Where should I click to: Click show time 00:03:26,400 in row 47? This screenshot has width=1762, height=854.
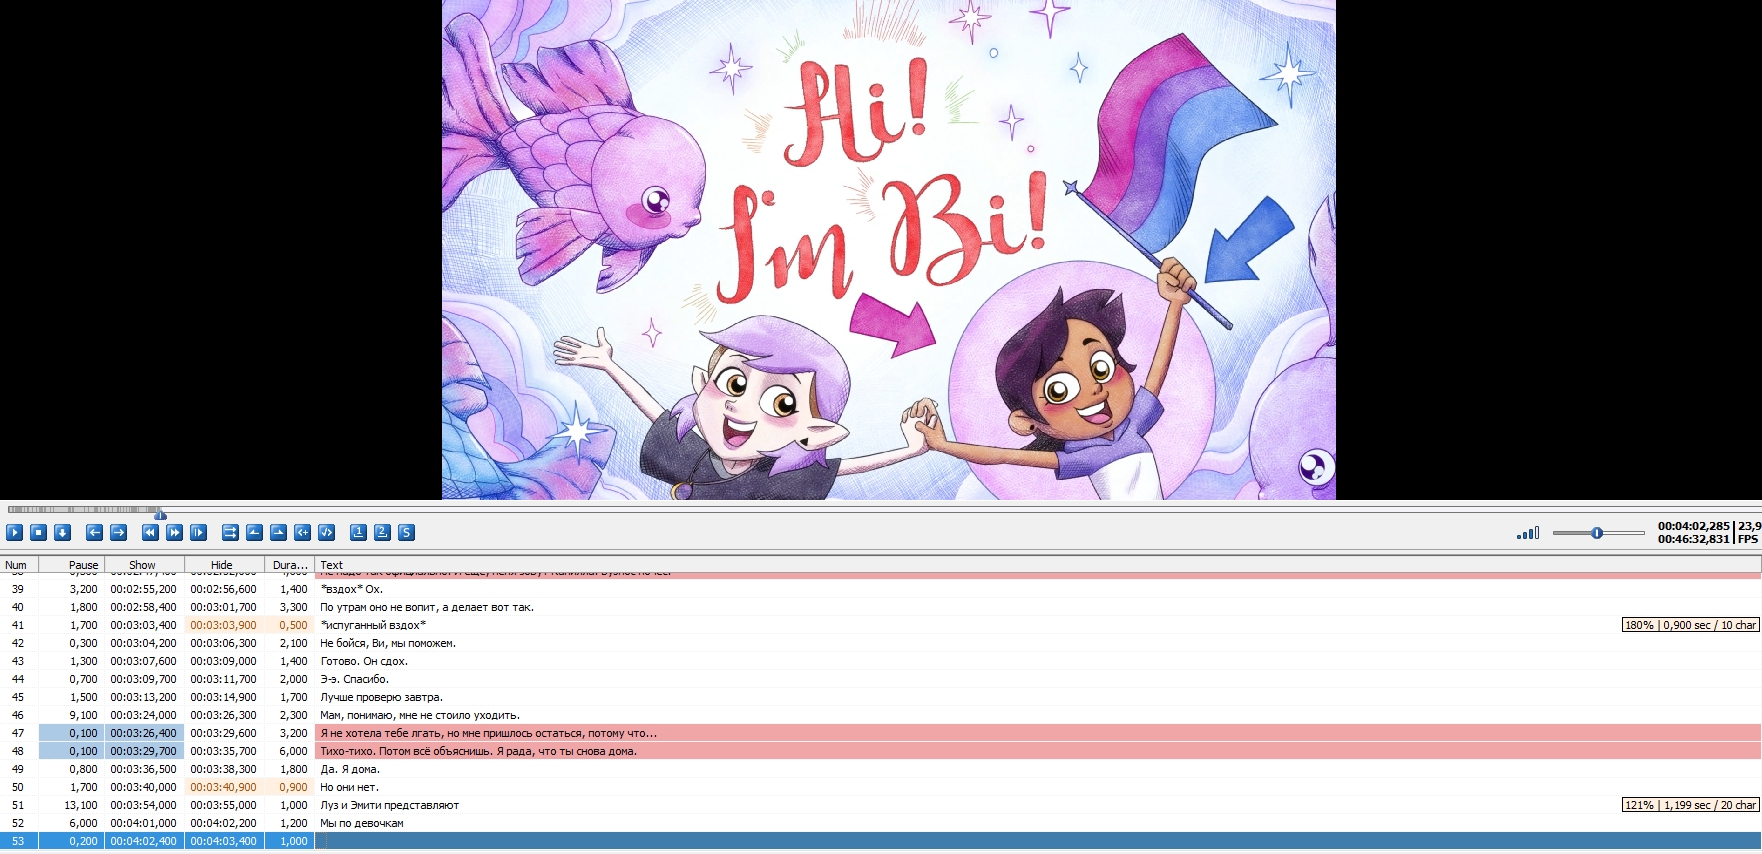click(x=143, y=733)
